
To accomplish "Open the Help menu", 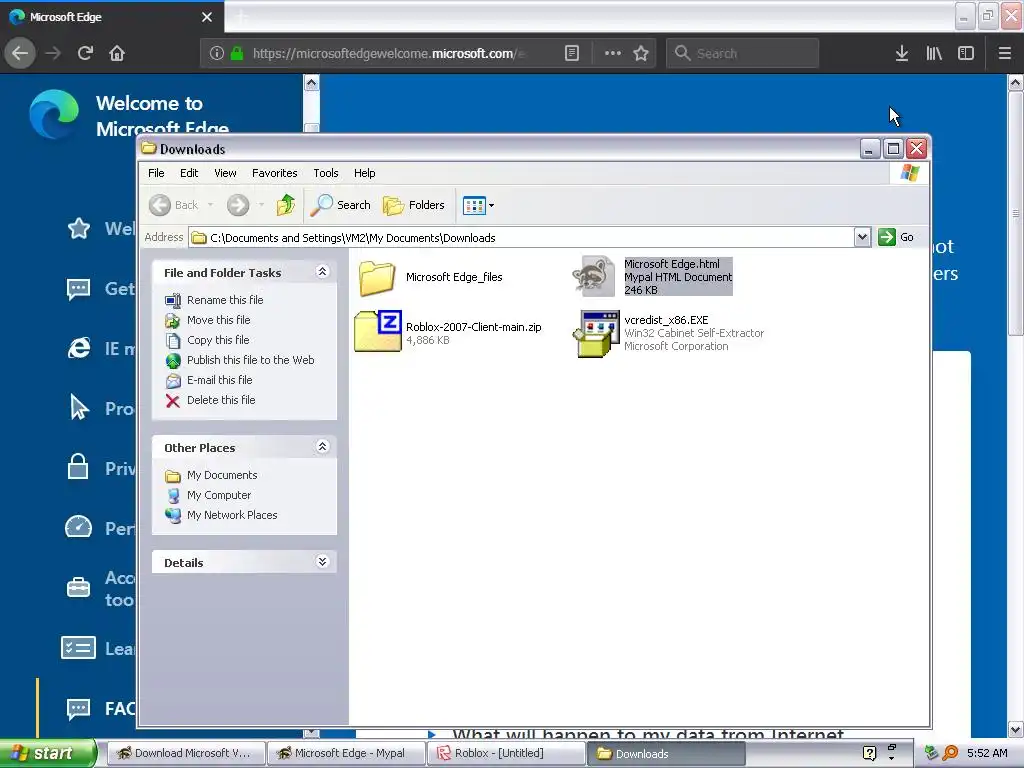I will [x=364, y=173].
